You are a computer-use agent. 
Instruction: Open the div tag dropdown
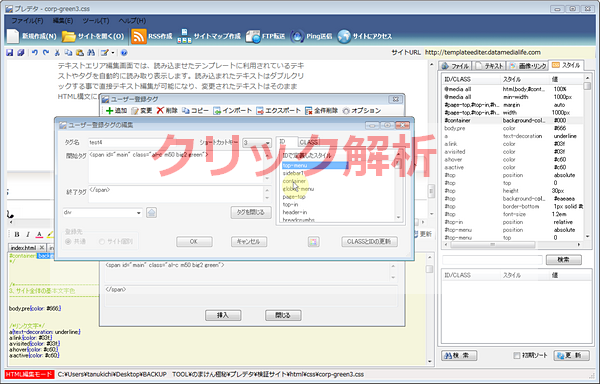(102, 213)
